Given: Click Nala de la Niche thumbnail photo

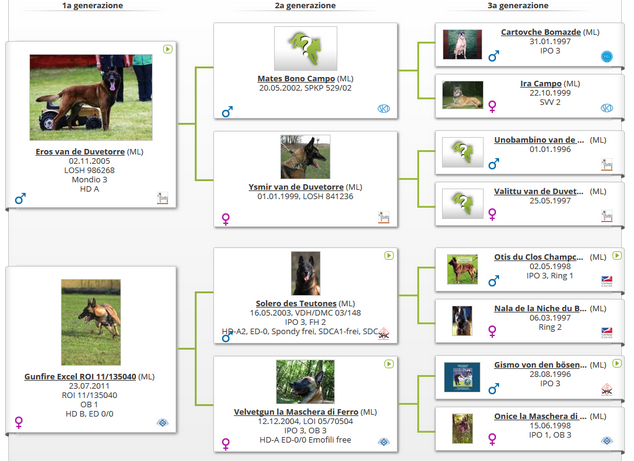Looking at the screenshot, I should tap(461, 320).
